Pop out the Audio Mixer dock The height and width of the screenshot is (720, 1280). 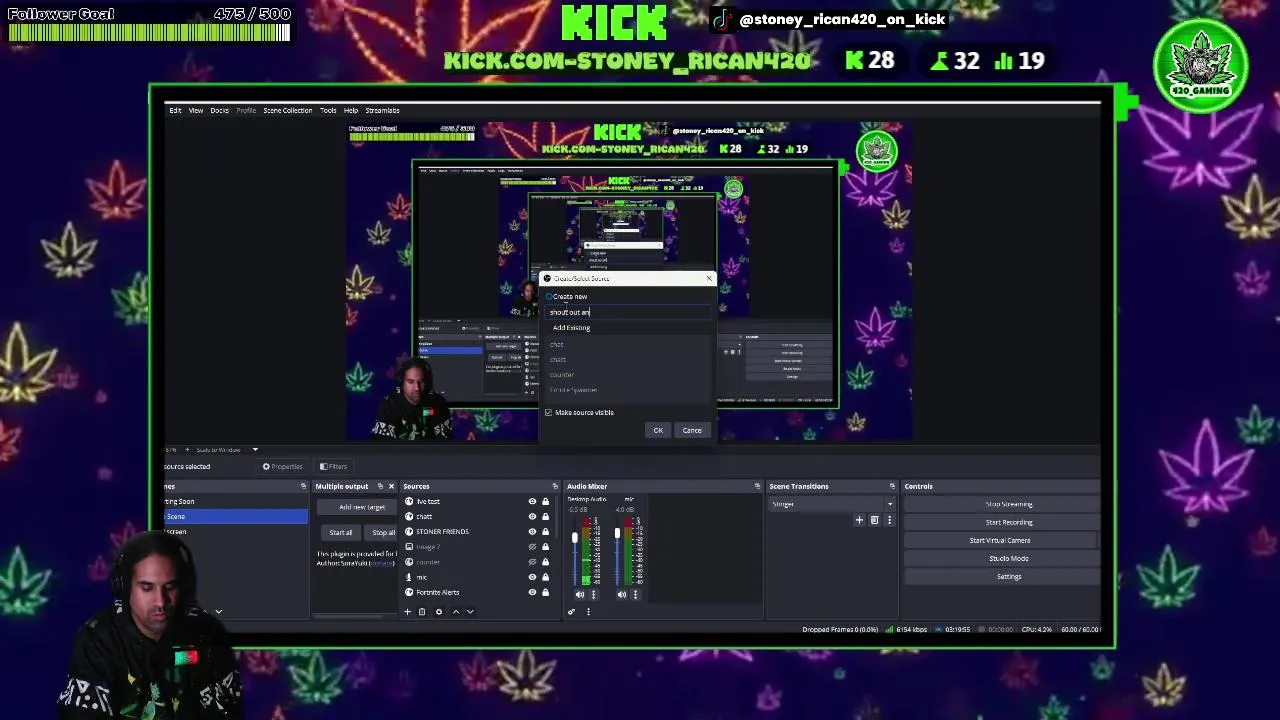tap(757, 486)
